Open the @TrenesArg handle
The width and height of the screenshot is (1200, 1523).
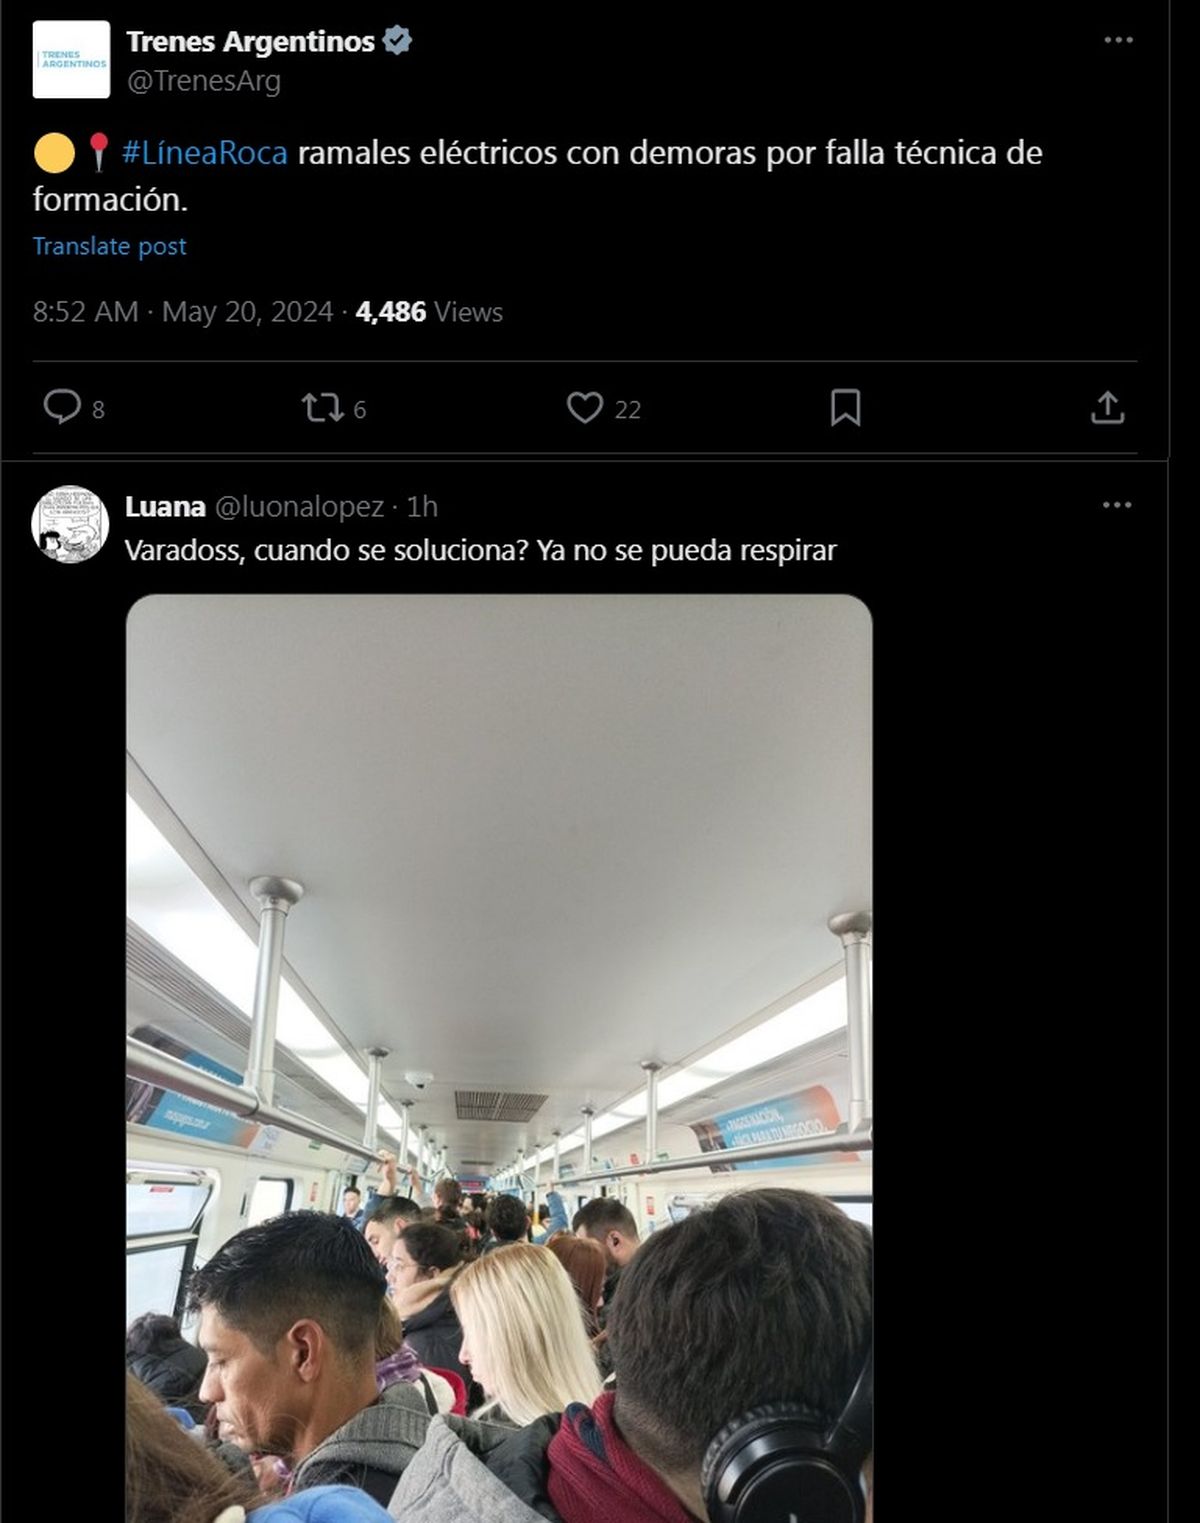[203, 81]
